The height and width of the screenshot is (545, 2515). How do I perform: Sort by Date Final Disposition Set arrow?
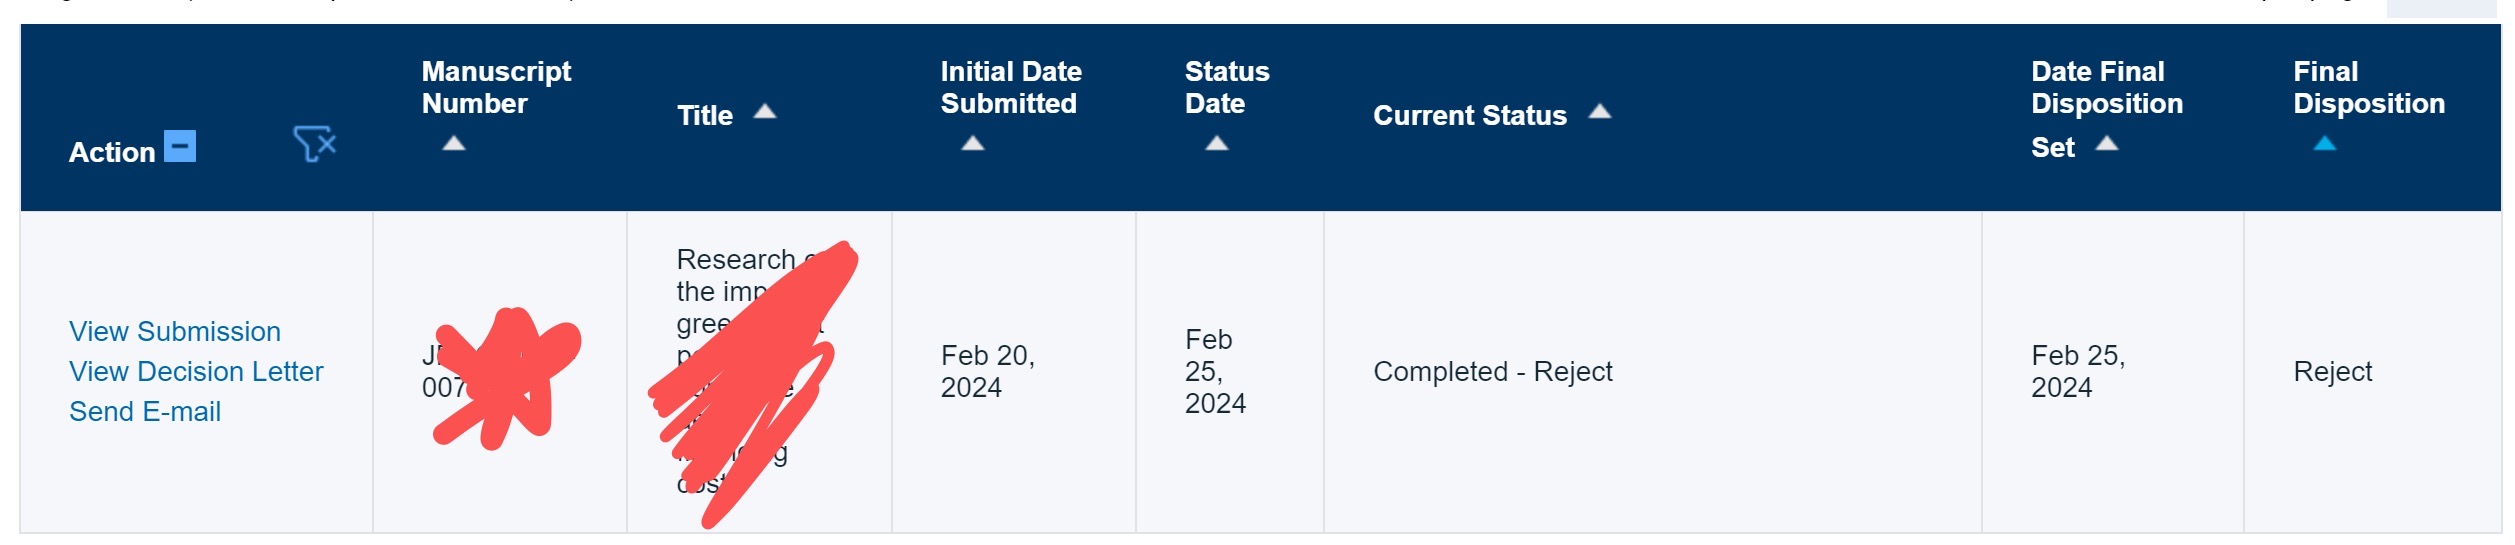pos(2107,143)
